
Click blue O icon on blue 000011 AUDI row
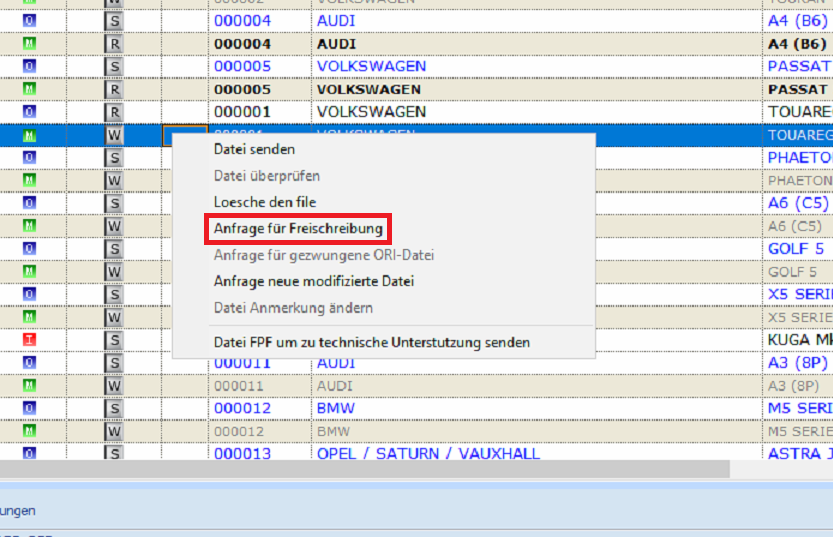(x=29, y=362)
